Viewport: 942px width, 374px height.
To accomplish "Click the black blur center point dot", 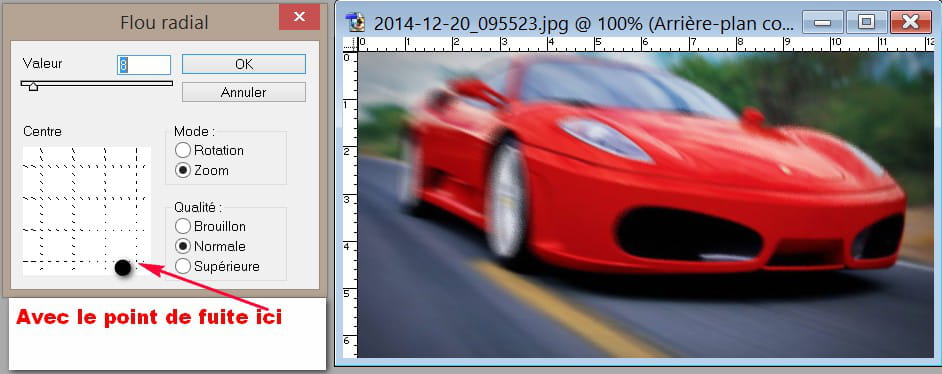I will 123,268.
